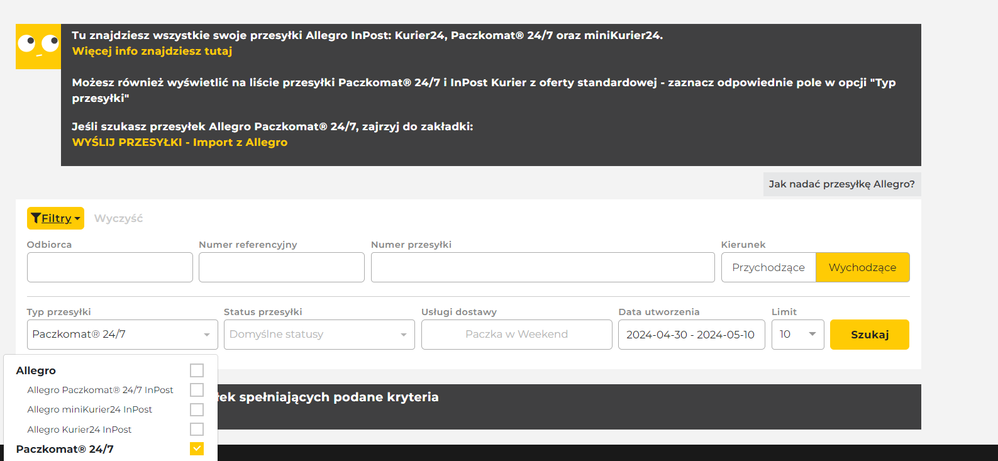Screen dimensions: 998x461
Task: Open the Typ przesyłki dropdown
Action: point(122,334)
